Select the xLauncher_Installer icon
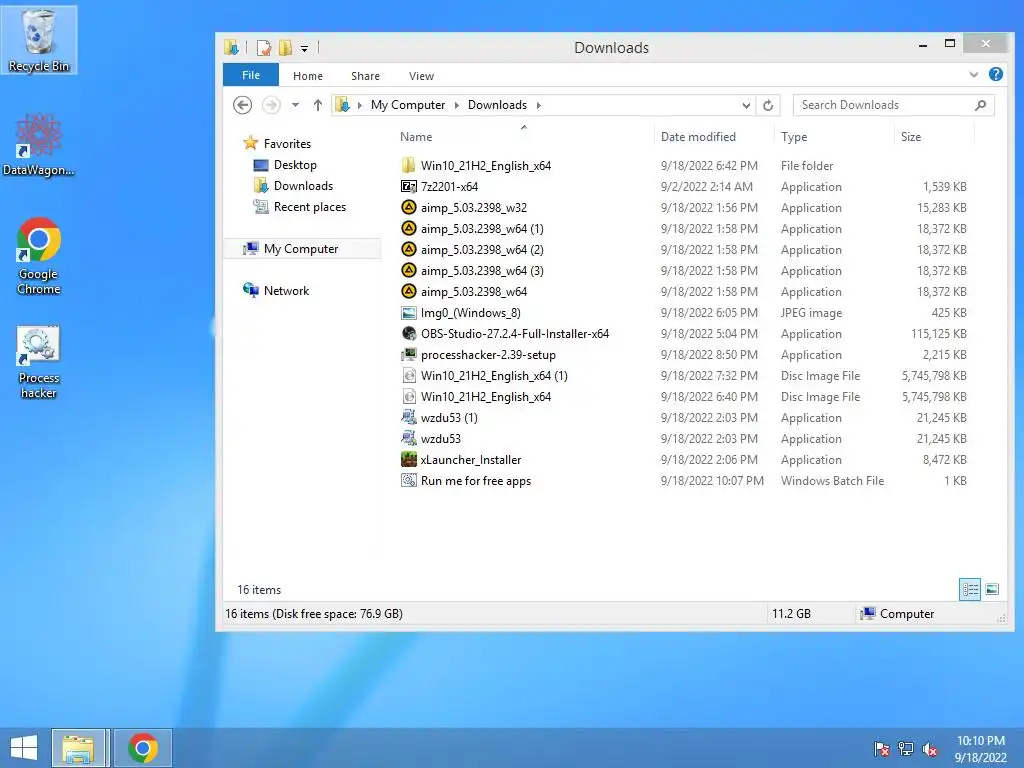This screenshot has height=768, width=1024. tap(408, 460)
